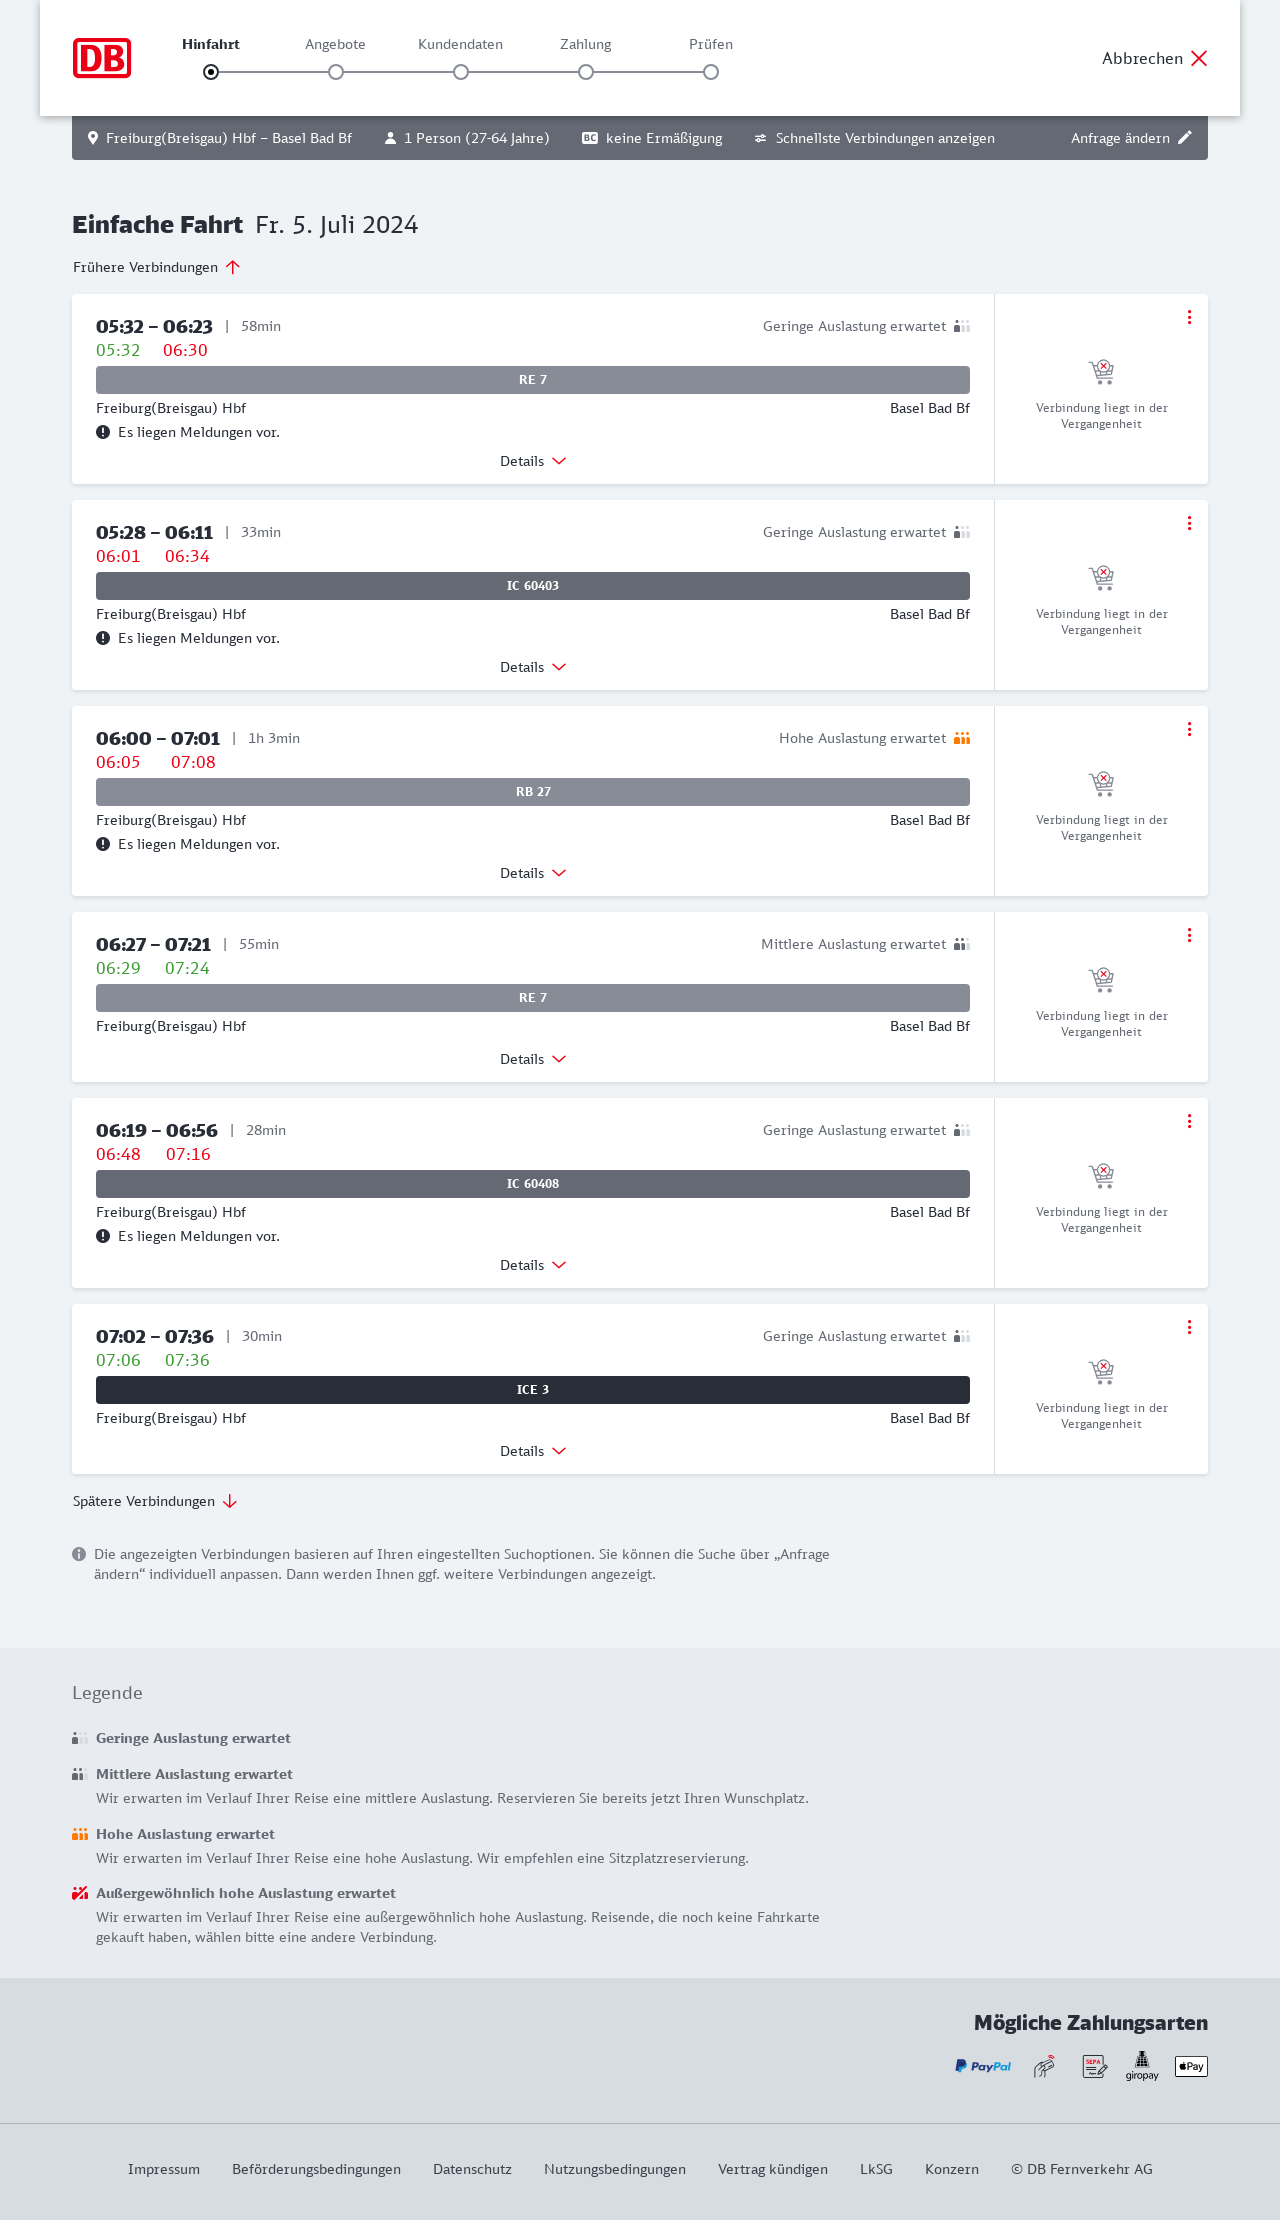The width and height of the screenshot is (1280, 2220).
Task: Click the DB logo
Action: tap(102, 58)
